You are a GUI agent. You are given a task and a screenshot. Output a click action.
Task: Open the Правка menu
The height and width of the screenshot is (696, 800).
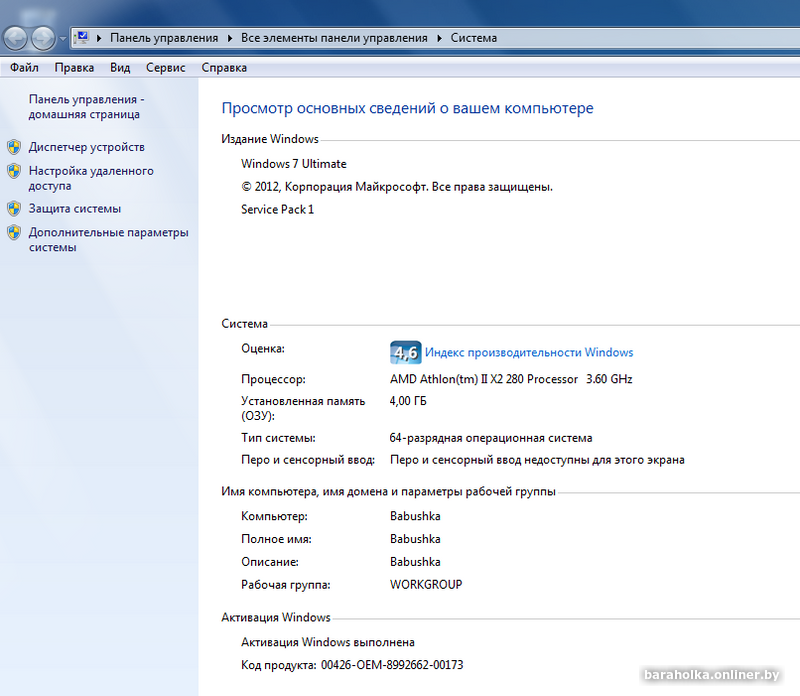pyautogui.click(x=74, y=67)
